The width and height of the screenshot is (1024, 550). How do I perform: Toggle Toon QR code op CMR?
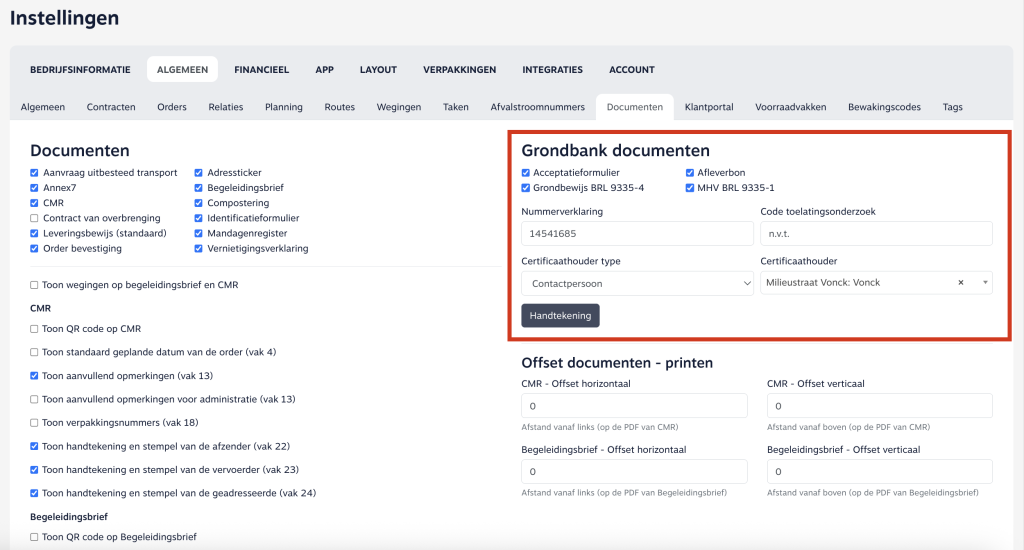point(35,329)
